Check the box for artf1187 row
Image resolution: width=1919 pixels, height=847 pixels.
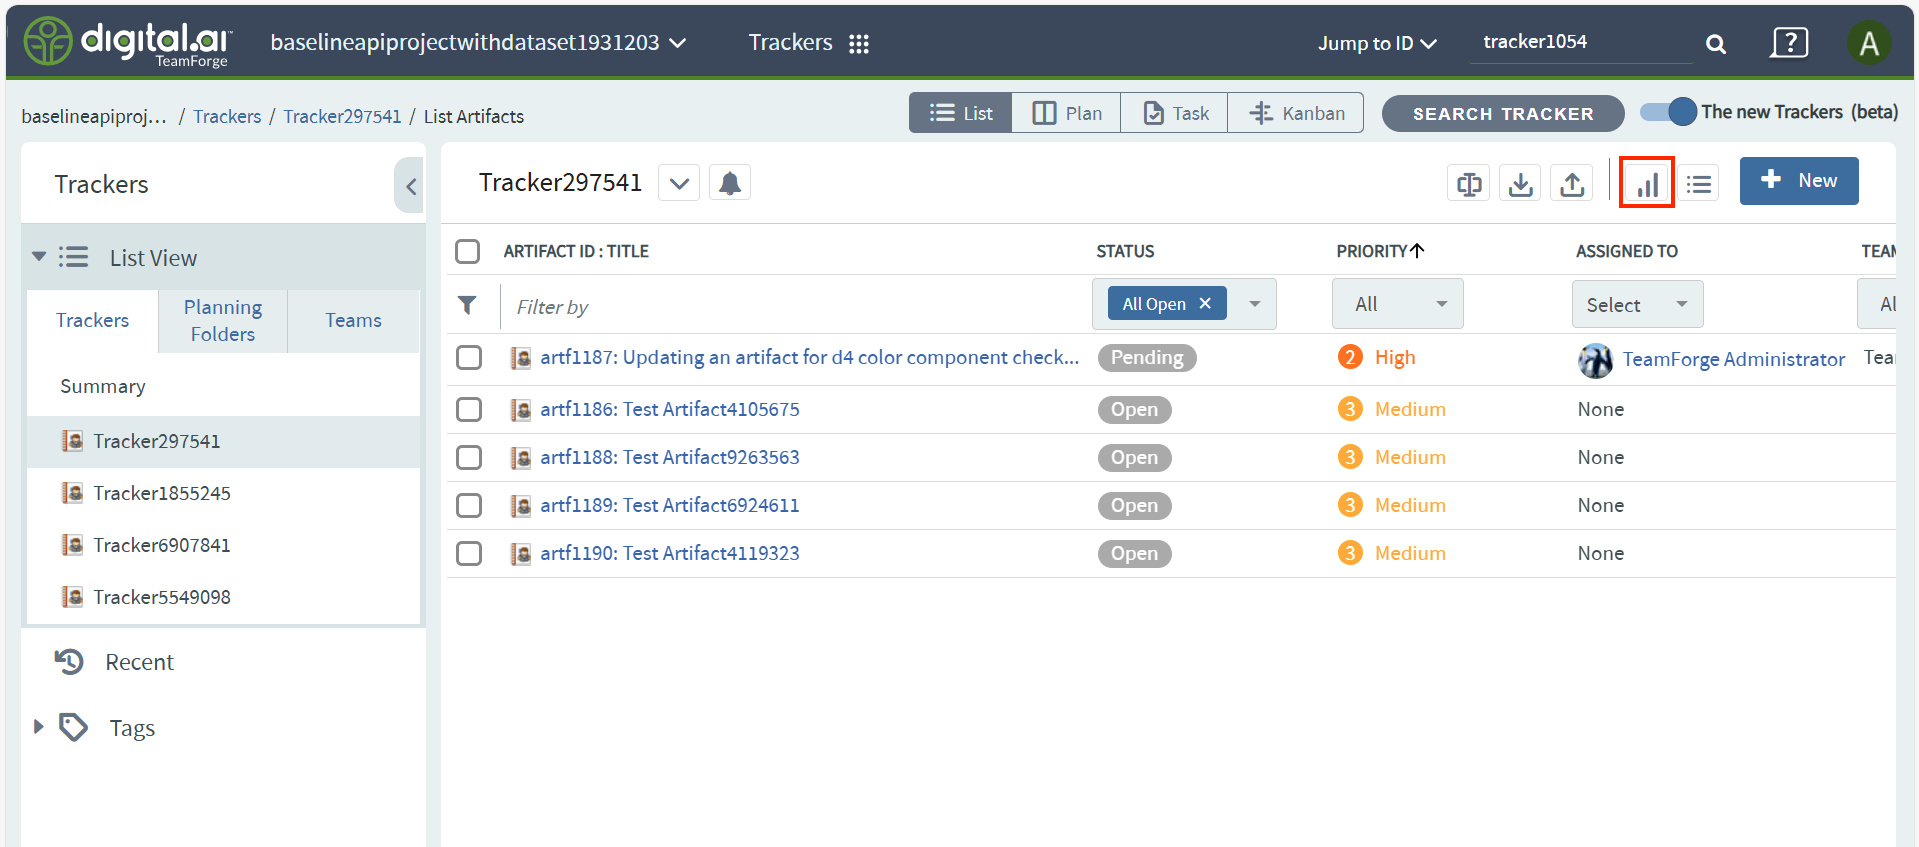click(469, 358)
